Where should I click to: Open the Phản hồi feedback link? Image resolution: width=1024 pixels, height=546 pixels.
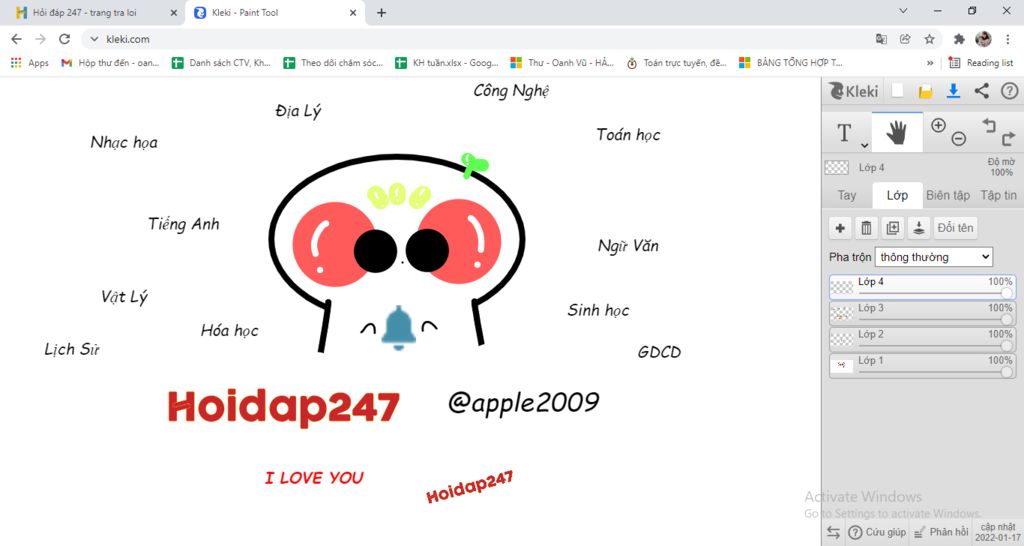tap(941, 532)
